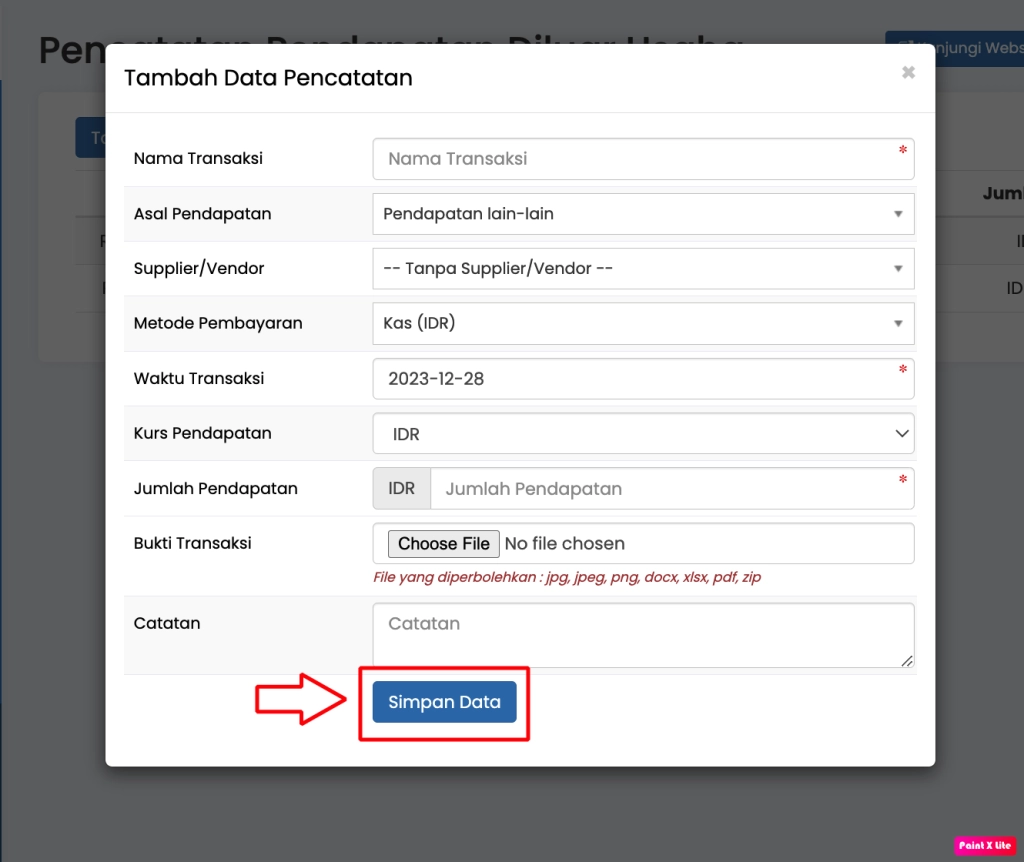Close the Tambah Data Pencatatan dialog

tap(908, 73)
